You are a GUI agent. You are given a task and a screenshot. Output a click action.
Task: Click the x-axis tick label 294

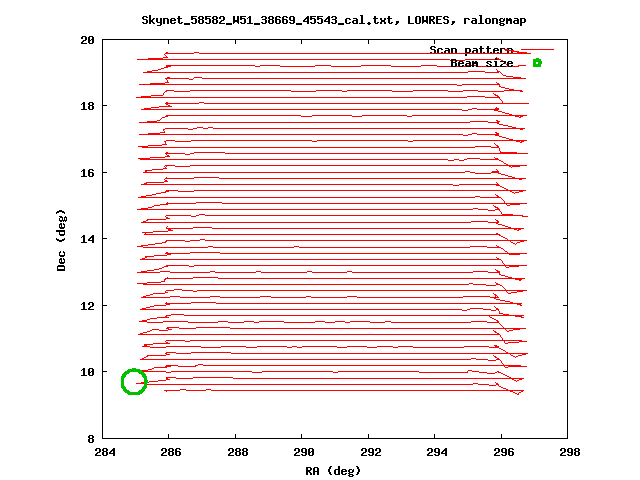pos(437,452)
